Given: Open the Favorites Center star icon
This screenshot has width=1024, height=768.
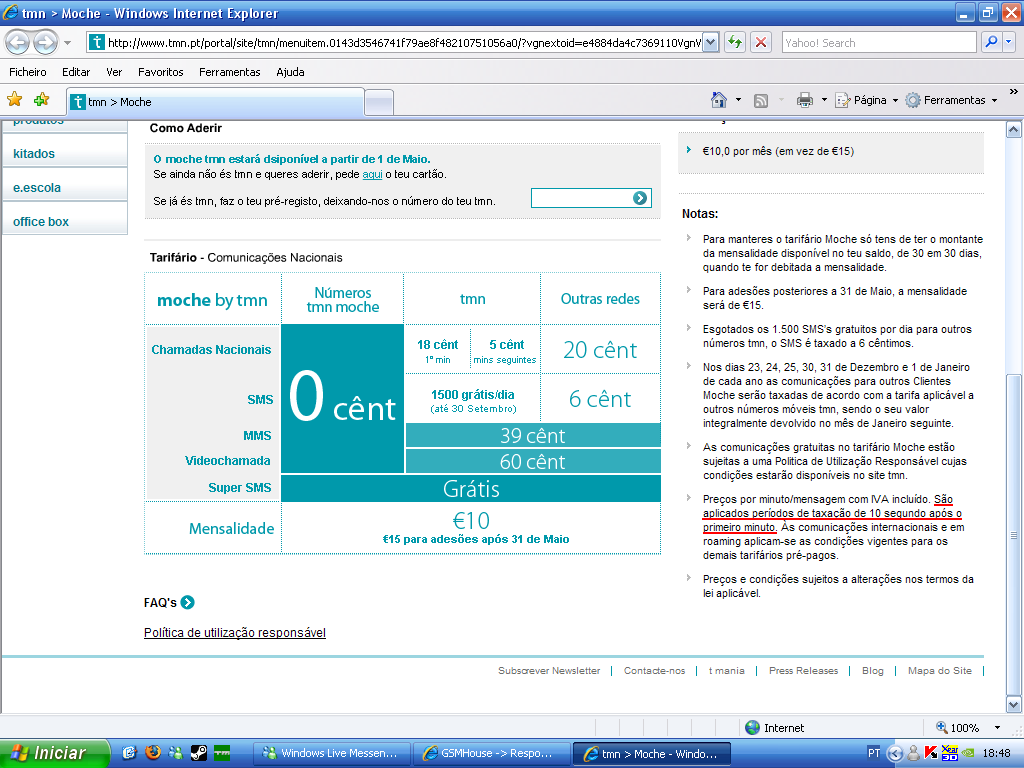Looking at the screenshot, I should pos(14,100).
